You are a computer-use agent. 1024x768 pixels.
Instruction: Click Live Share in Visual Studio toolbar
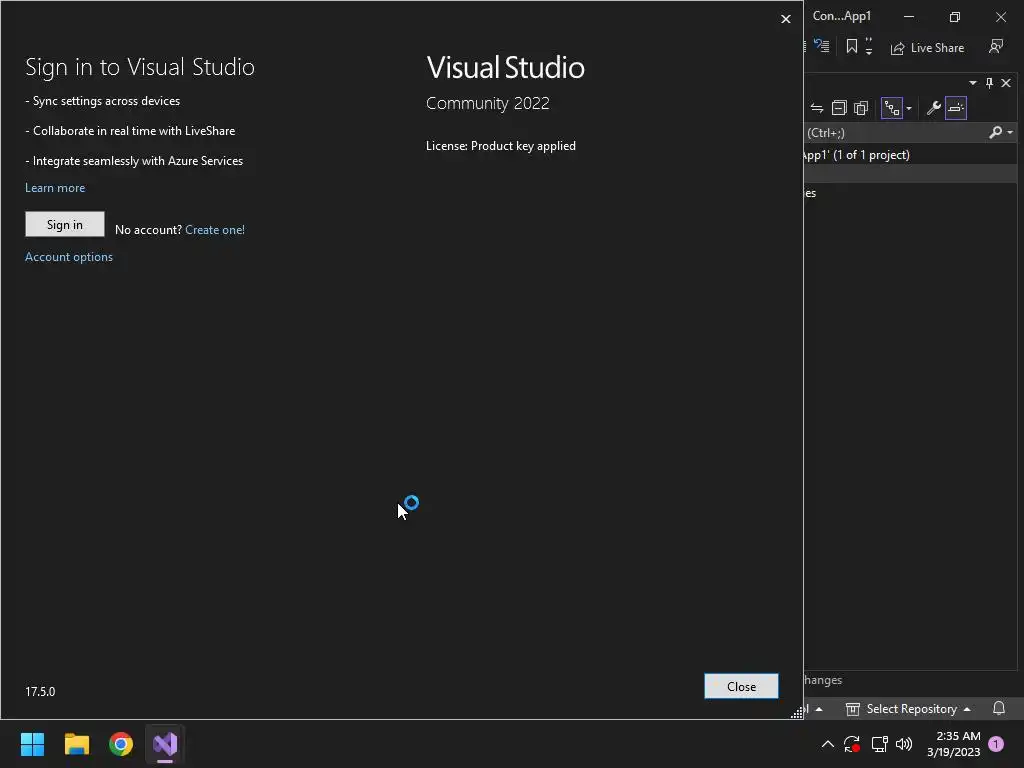pyautogui.click(x=927, y=48)
